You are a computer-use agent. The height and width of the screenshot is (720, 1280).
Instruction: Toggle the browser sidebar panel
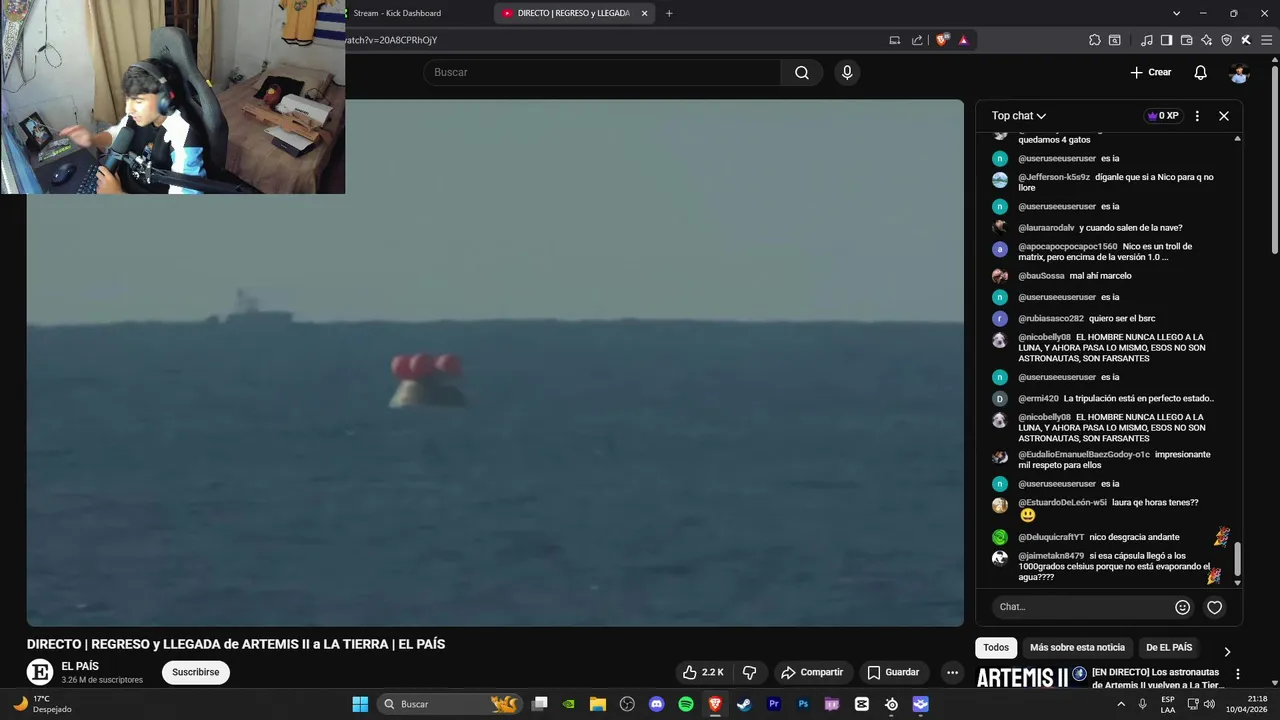point(1166,40)
